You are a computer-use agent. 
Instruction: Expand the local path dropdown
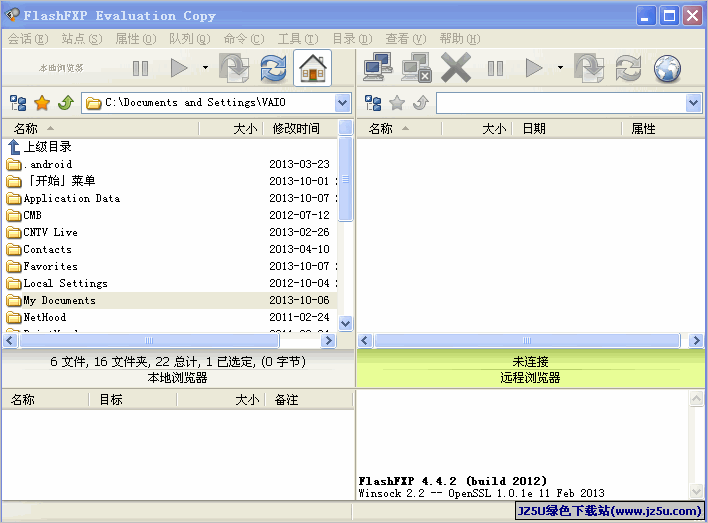coord(343,103)
